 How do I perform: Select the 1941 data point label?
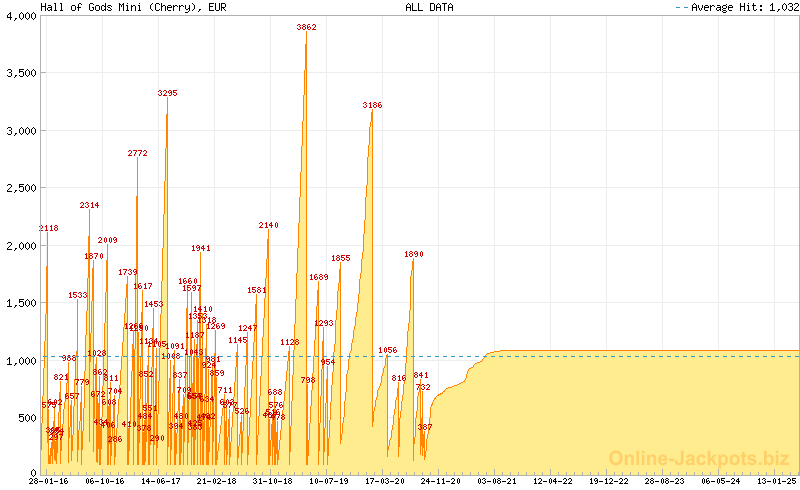tap(201, 248)
